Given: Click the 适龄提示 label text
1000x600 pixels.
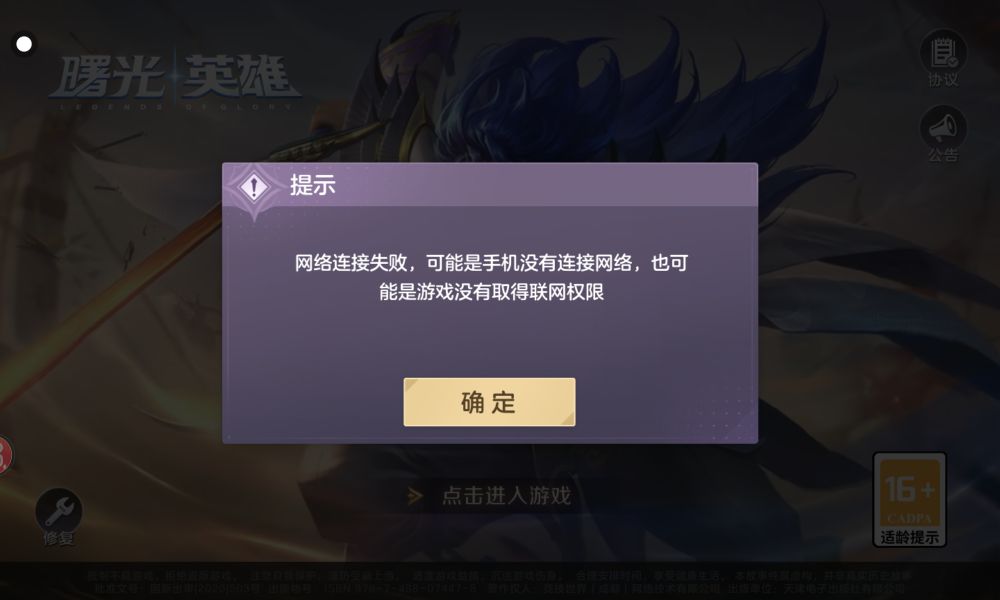Looking at the screenshot, I should click(909, 537).
